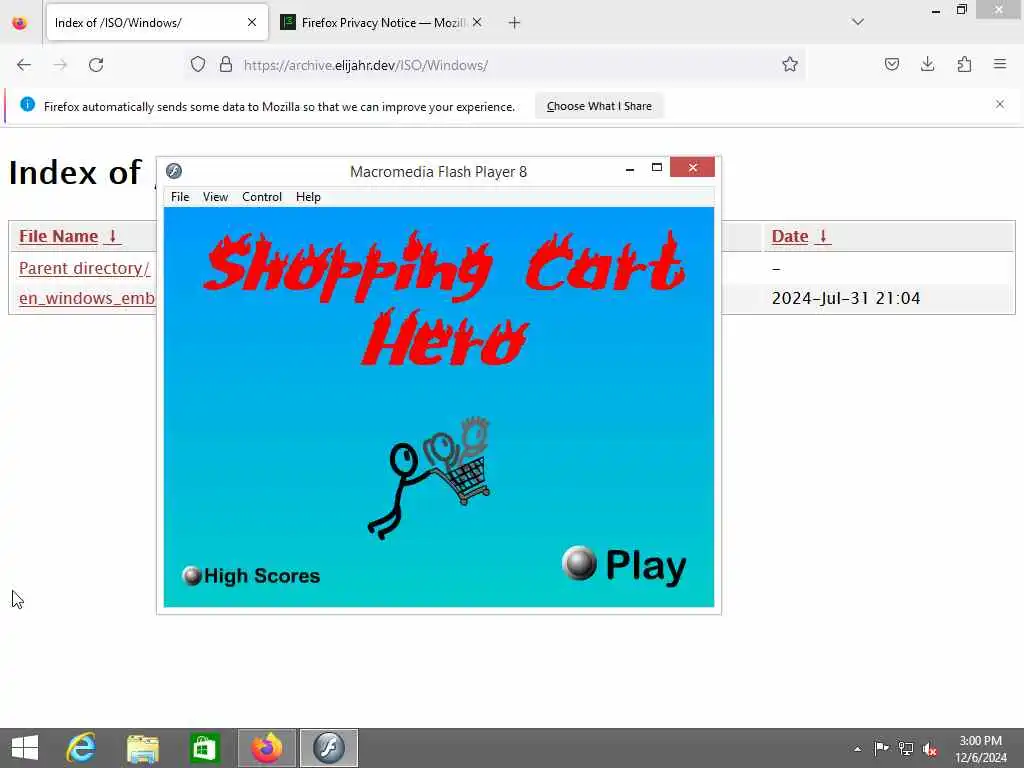Click the notification info icon
Image resolution: width=1024 pixels, height=768 pixels.
(27, 104)
